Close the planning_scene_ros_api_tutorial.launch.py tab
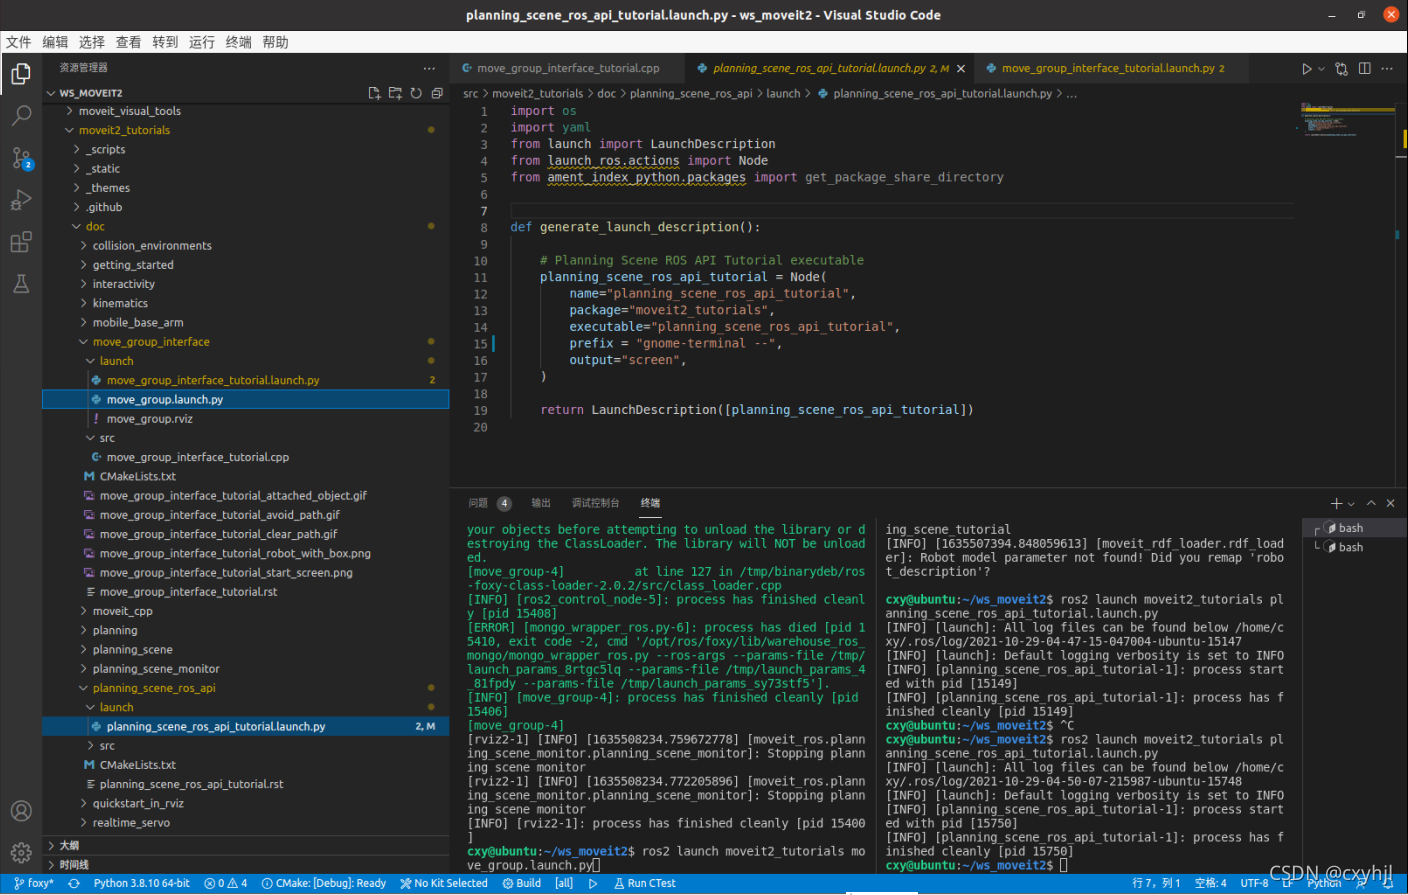Viewport: 1408px width, 895px height. click(x=961, y=69)
